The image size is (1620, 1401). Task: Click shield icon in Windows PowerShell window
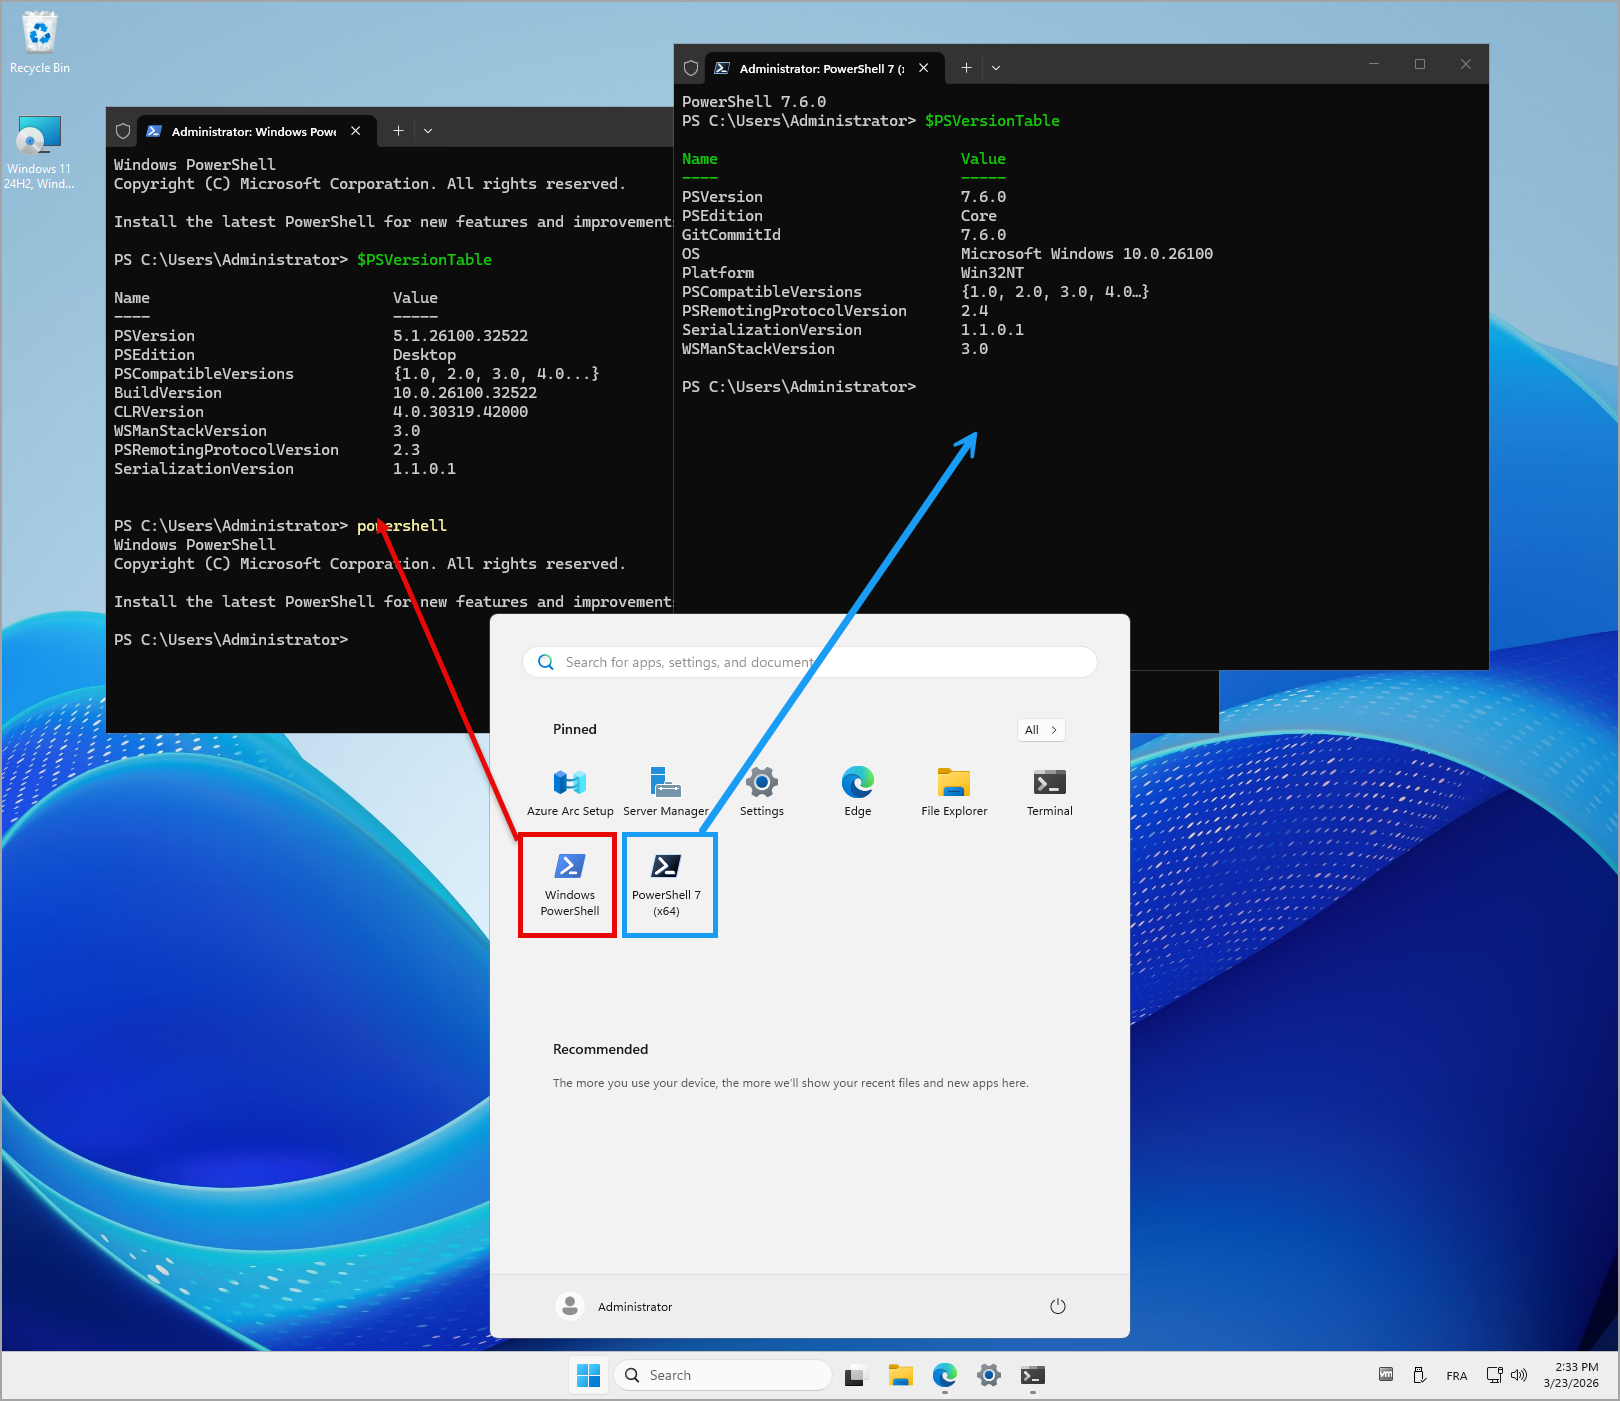(x=123, y=131)
